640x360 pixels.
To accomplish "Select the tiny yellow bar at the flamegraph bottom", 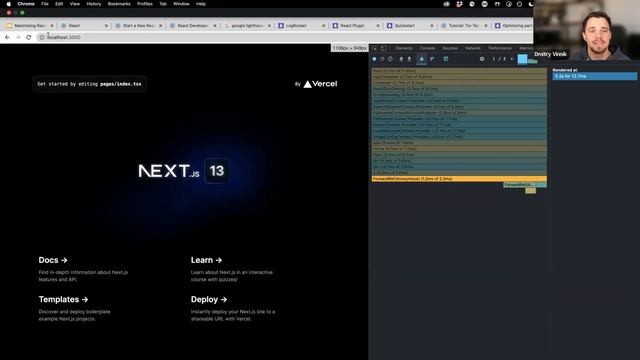I will pyautogui.click(x=531, y=191).
